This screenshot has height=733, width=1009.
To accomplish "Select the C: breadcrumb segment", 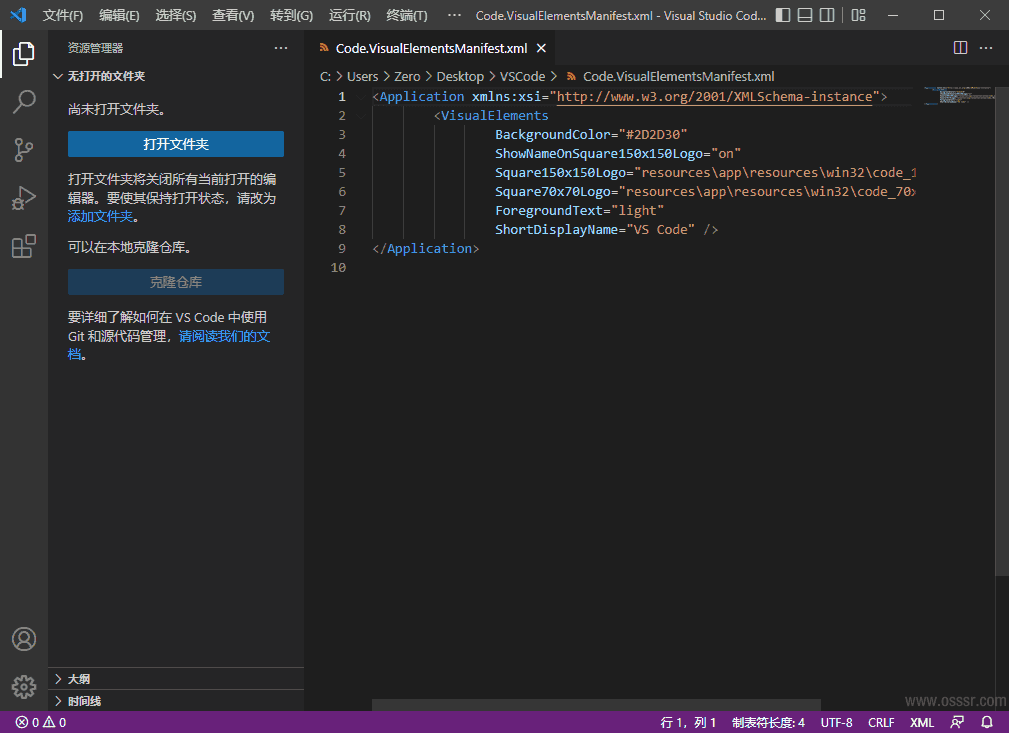I will [x=325, y=77].
